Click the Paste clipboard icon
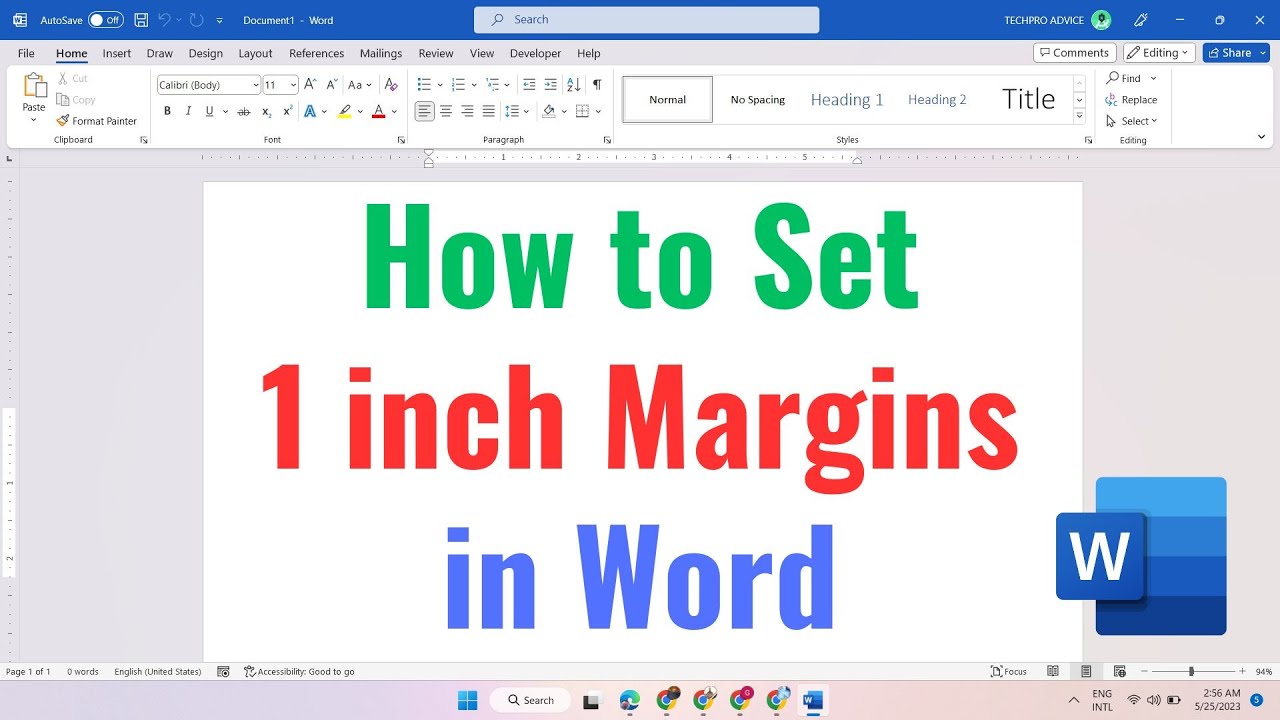Image resolution: width=1280 pixels, height=720 pixels. tap(34, 87)
